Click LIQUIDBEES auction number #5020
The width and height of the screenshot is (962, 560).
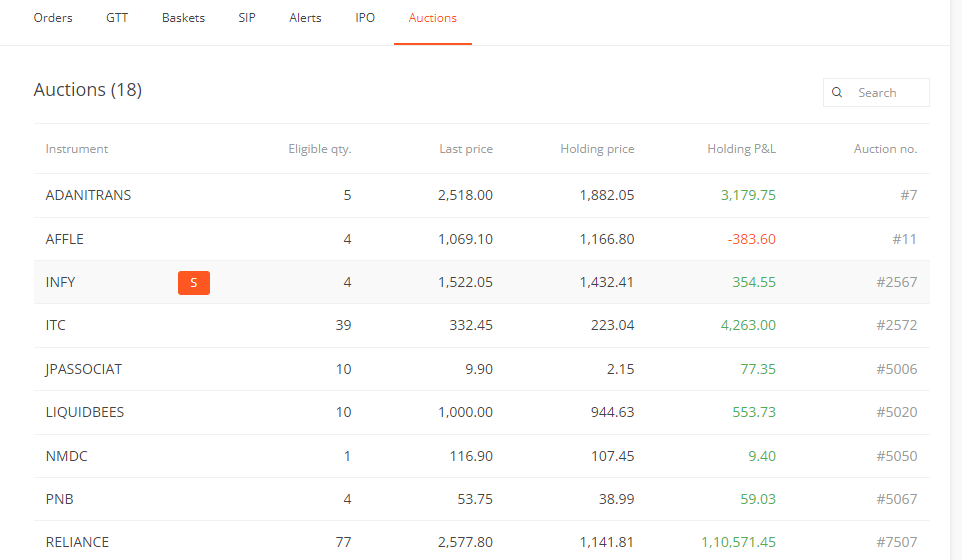coord(896,412)
